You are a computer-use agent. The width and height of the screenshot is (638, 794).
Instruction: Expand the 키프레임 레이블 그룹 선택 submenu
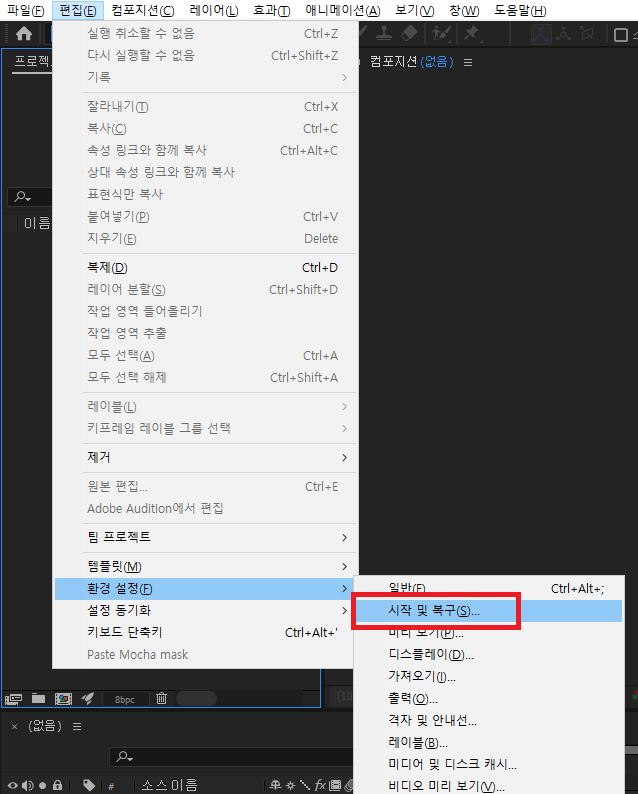(x=206, y=428)
